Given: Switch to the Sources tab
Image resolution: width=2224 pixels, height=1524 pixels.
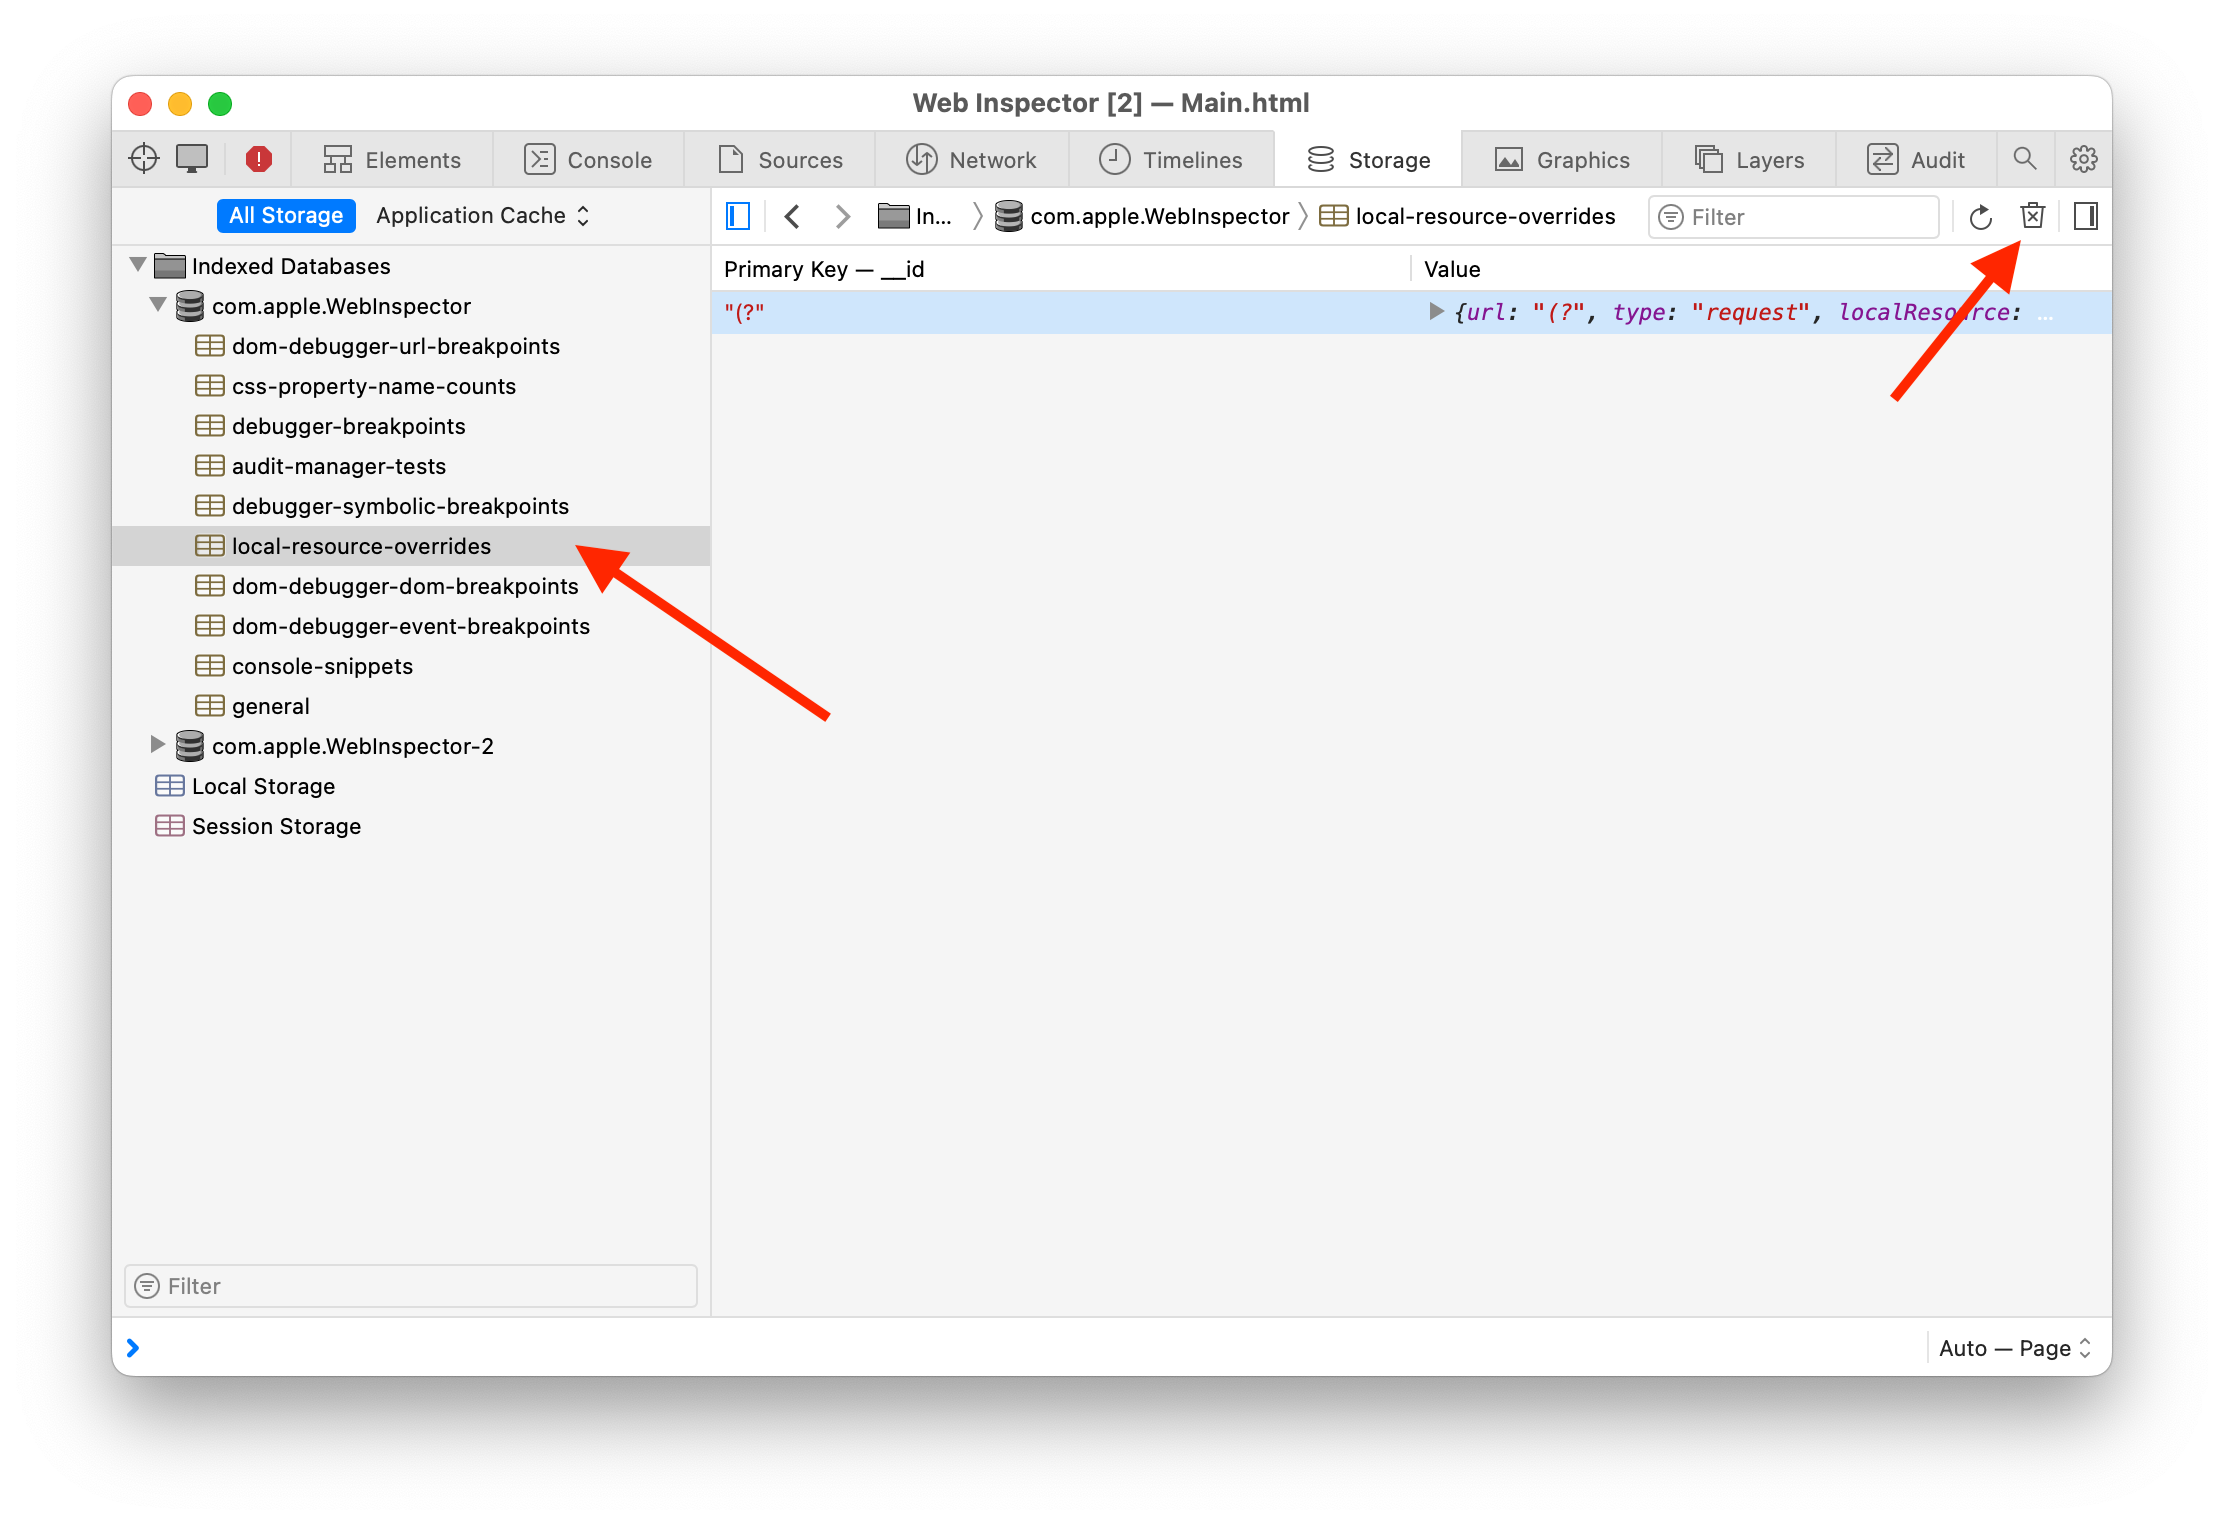Looking at the screenshot, I should tap(780, 160).
